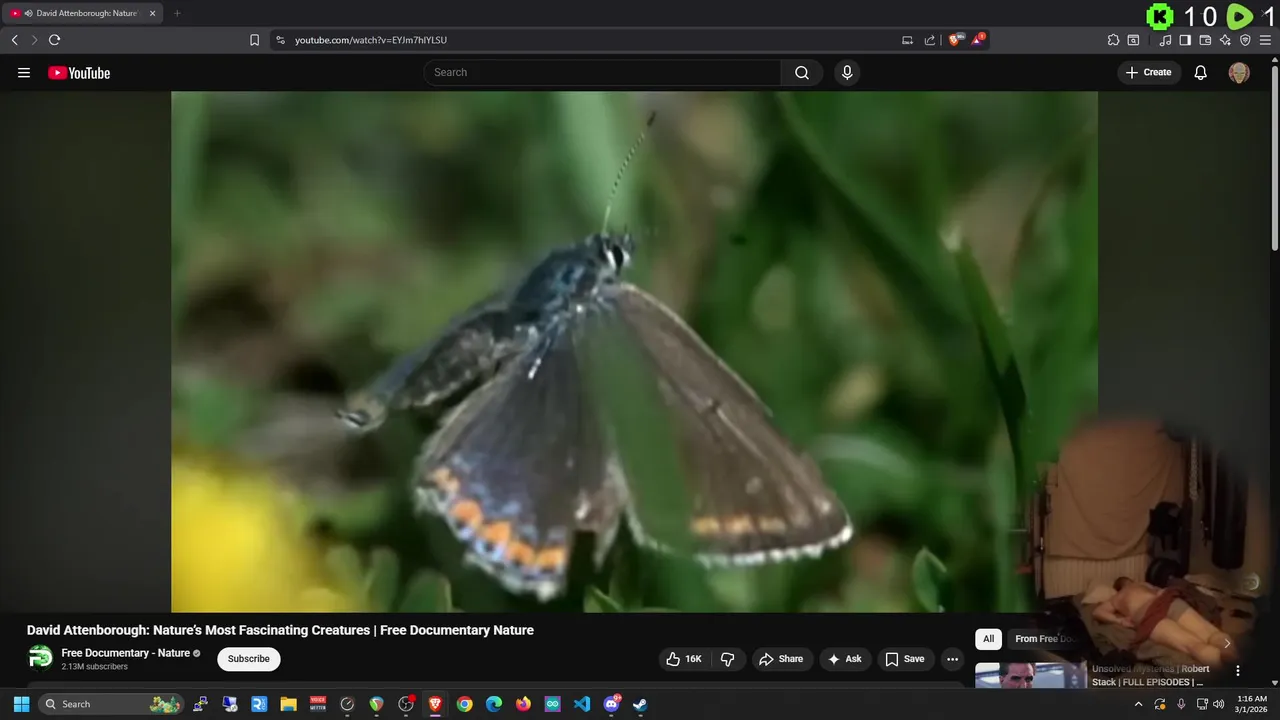Open the YouTube guide hamburger menu
The width and height of the screenshot is (1280, 720).
24,73
